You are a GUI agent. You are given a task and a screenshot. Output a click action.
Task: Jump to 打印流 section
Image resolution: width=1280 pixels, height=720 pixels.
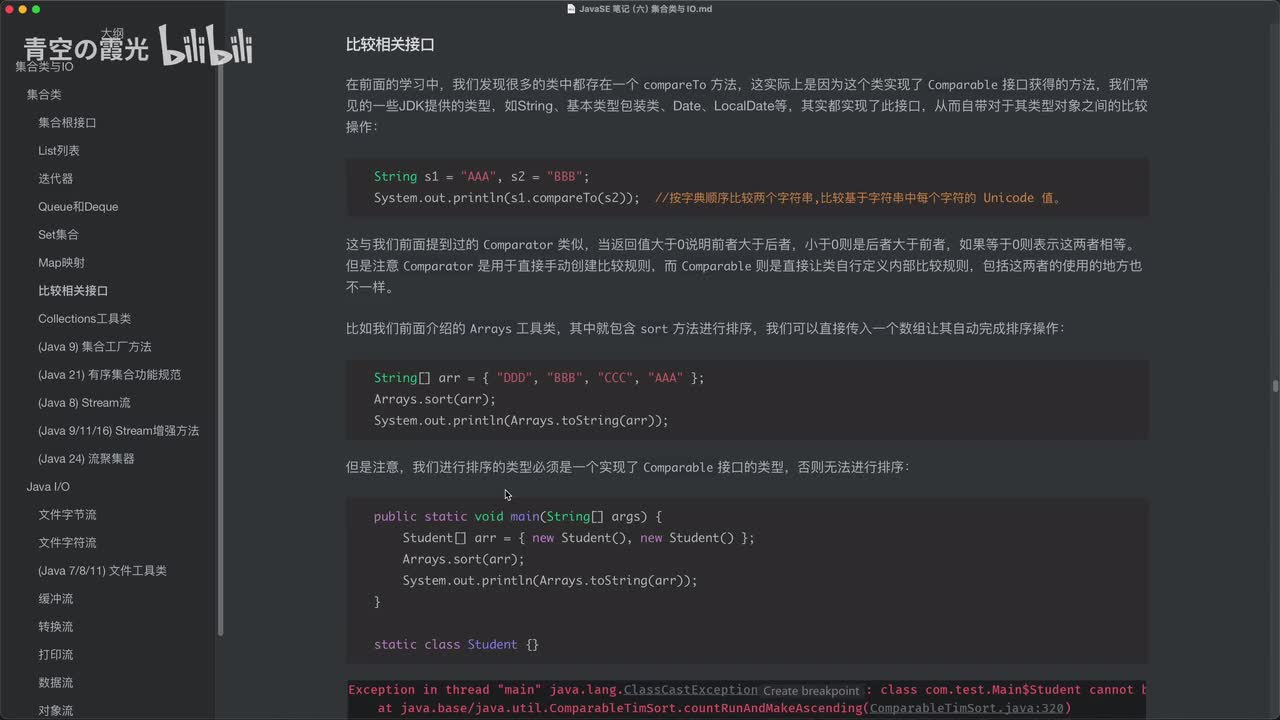coord(56,654)
